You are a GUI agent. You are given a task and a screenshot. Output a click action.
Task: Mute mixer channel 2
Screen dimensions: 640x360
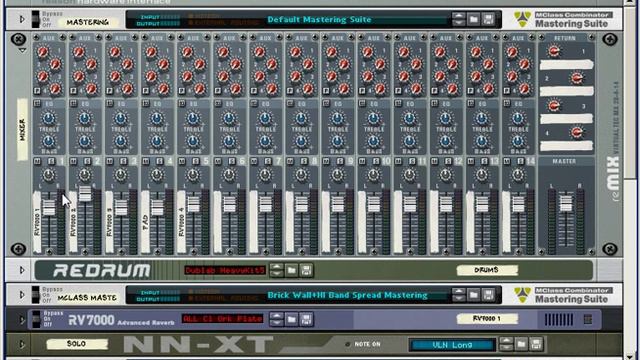click(73, 162)
